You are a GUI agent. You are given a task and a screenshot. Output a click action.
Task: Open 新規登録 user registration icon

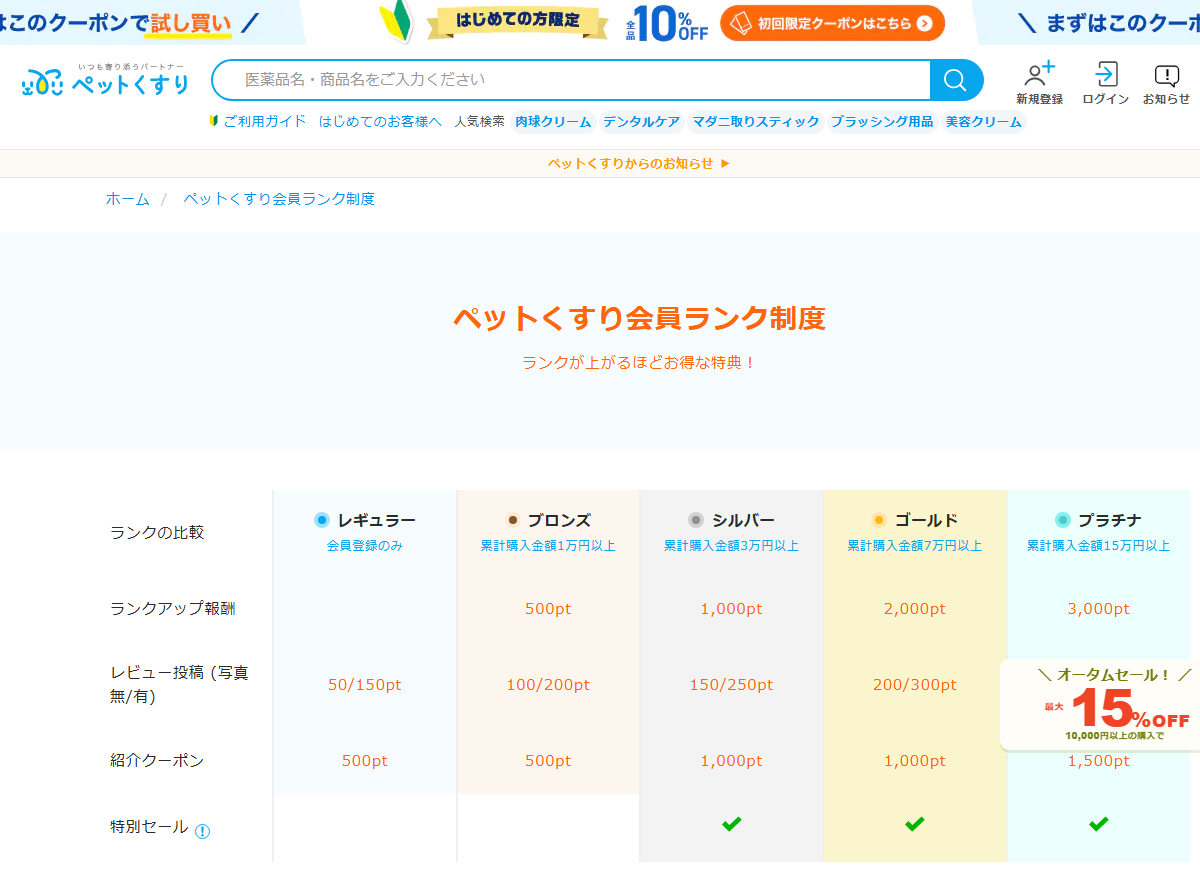pos(1040,82)
